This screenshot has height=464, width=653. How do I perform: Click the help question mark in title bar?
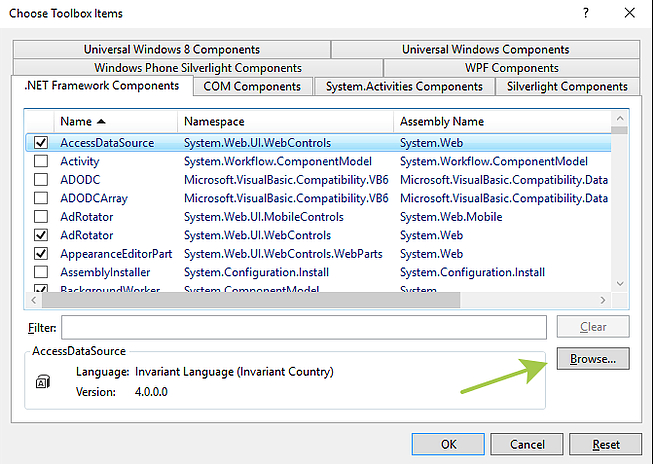tap(586, 13)
